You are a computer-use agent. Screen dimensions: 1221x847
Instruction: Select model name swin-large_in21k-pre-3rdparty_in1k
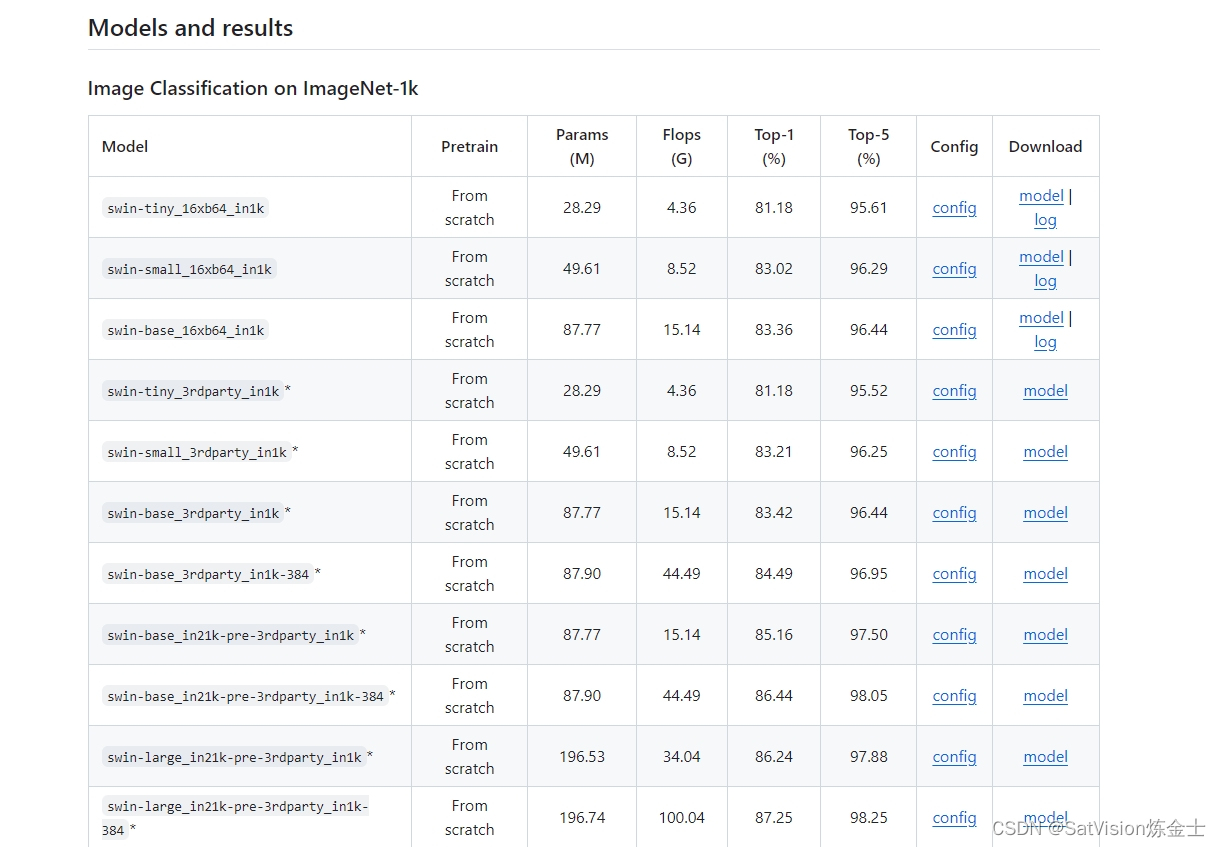click(234, 757)
